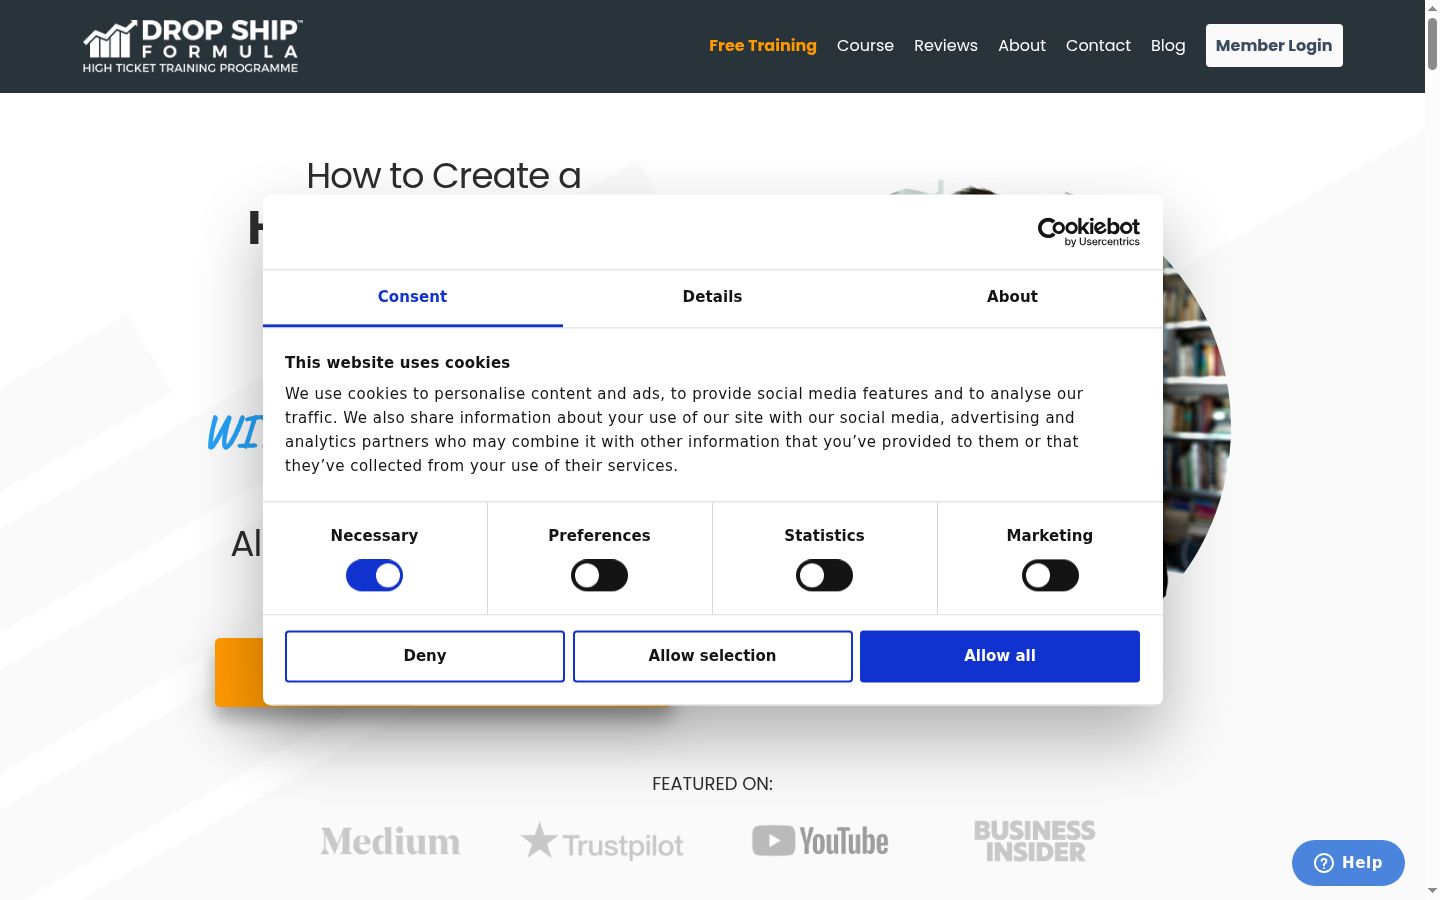Accept cookies with Allow all
This screenshot has width=1440, height=900.
point(1000,656)
